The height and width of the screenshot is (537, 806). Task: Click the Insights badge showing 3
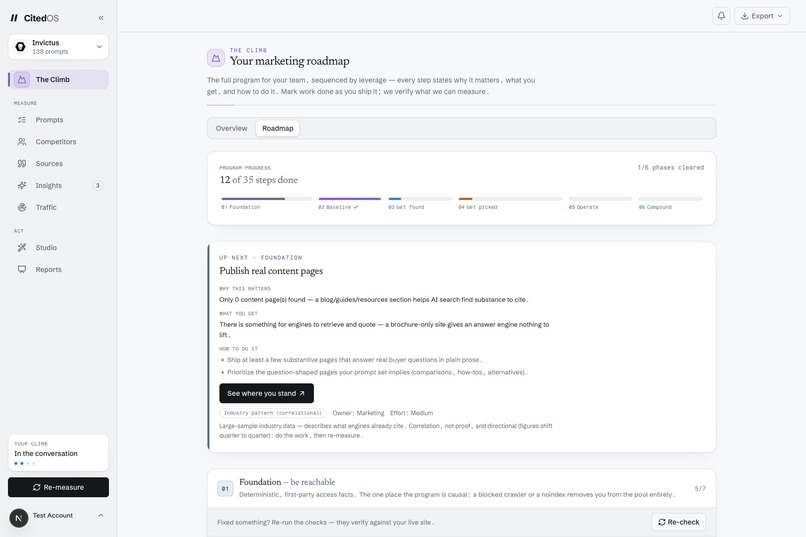point(98,186)
